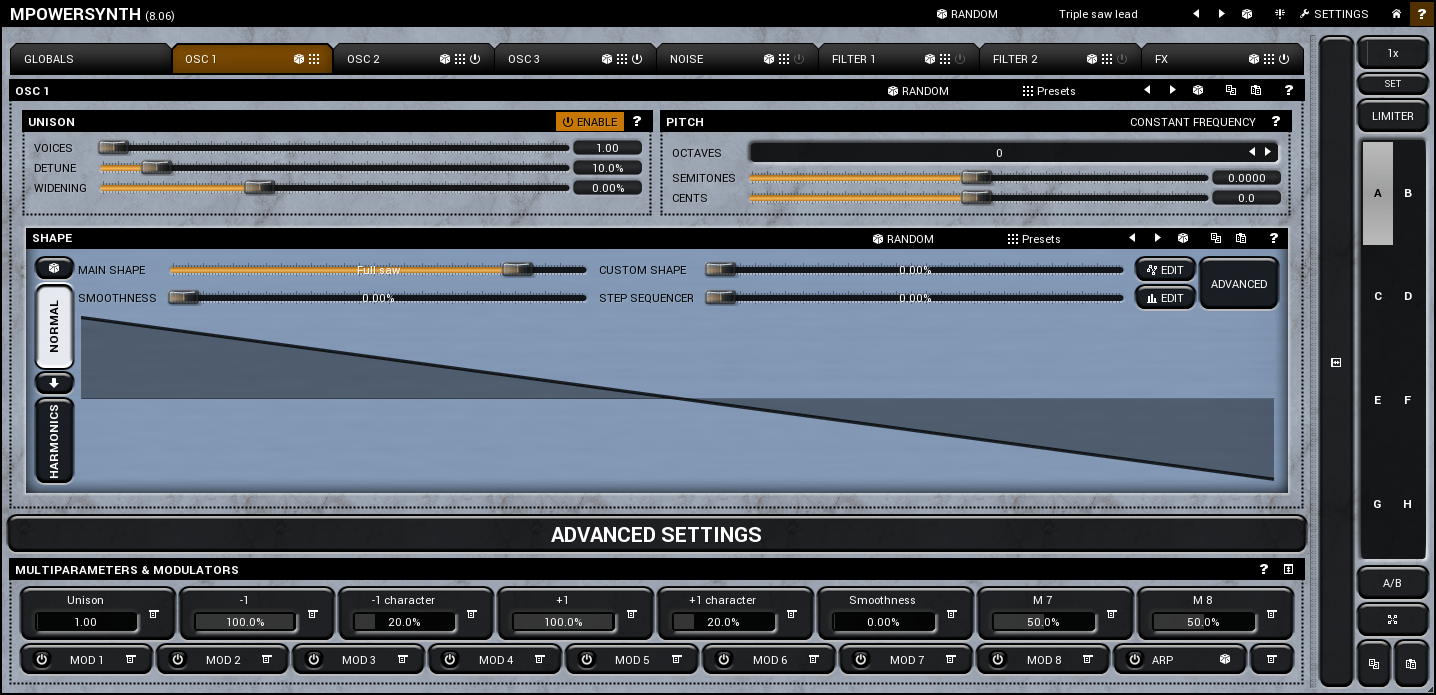This screenshot has width=1436, height=695.
Task: Open FILTER 1 tab presets grid icon
Action: point(945,59)
